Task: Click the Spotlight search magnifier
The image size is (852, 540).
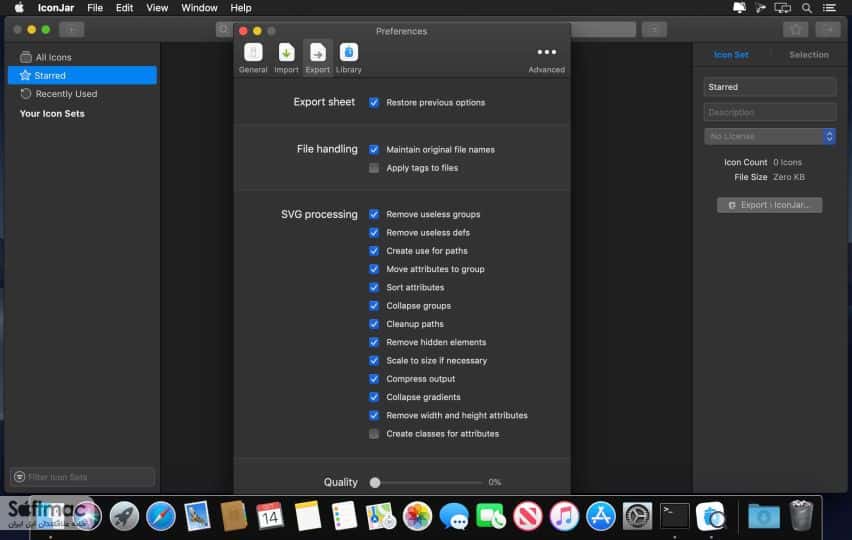Action: (x=807, y=8)
